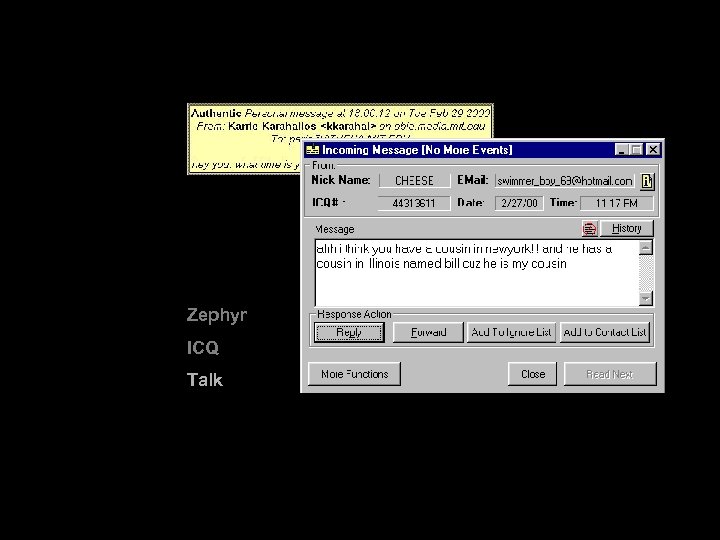Add sender to Ignore List
The width and height of the screenshot is (720, 540).
[511, 332]
